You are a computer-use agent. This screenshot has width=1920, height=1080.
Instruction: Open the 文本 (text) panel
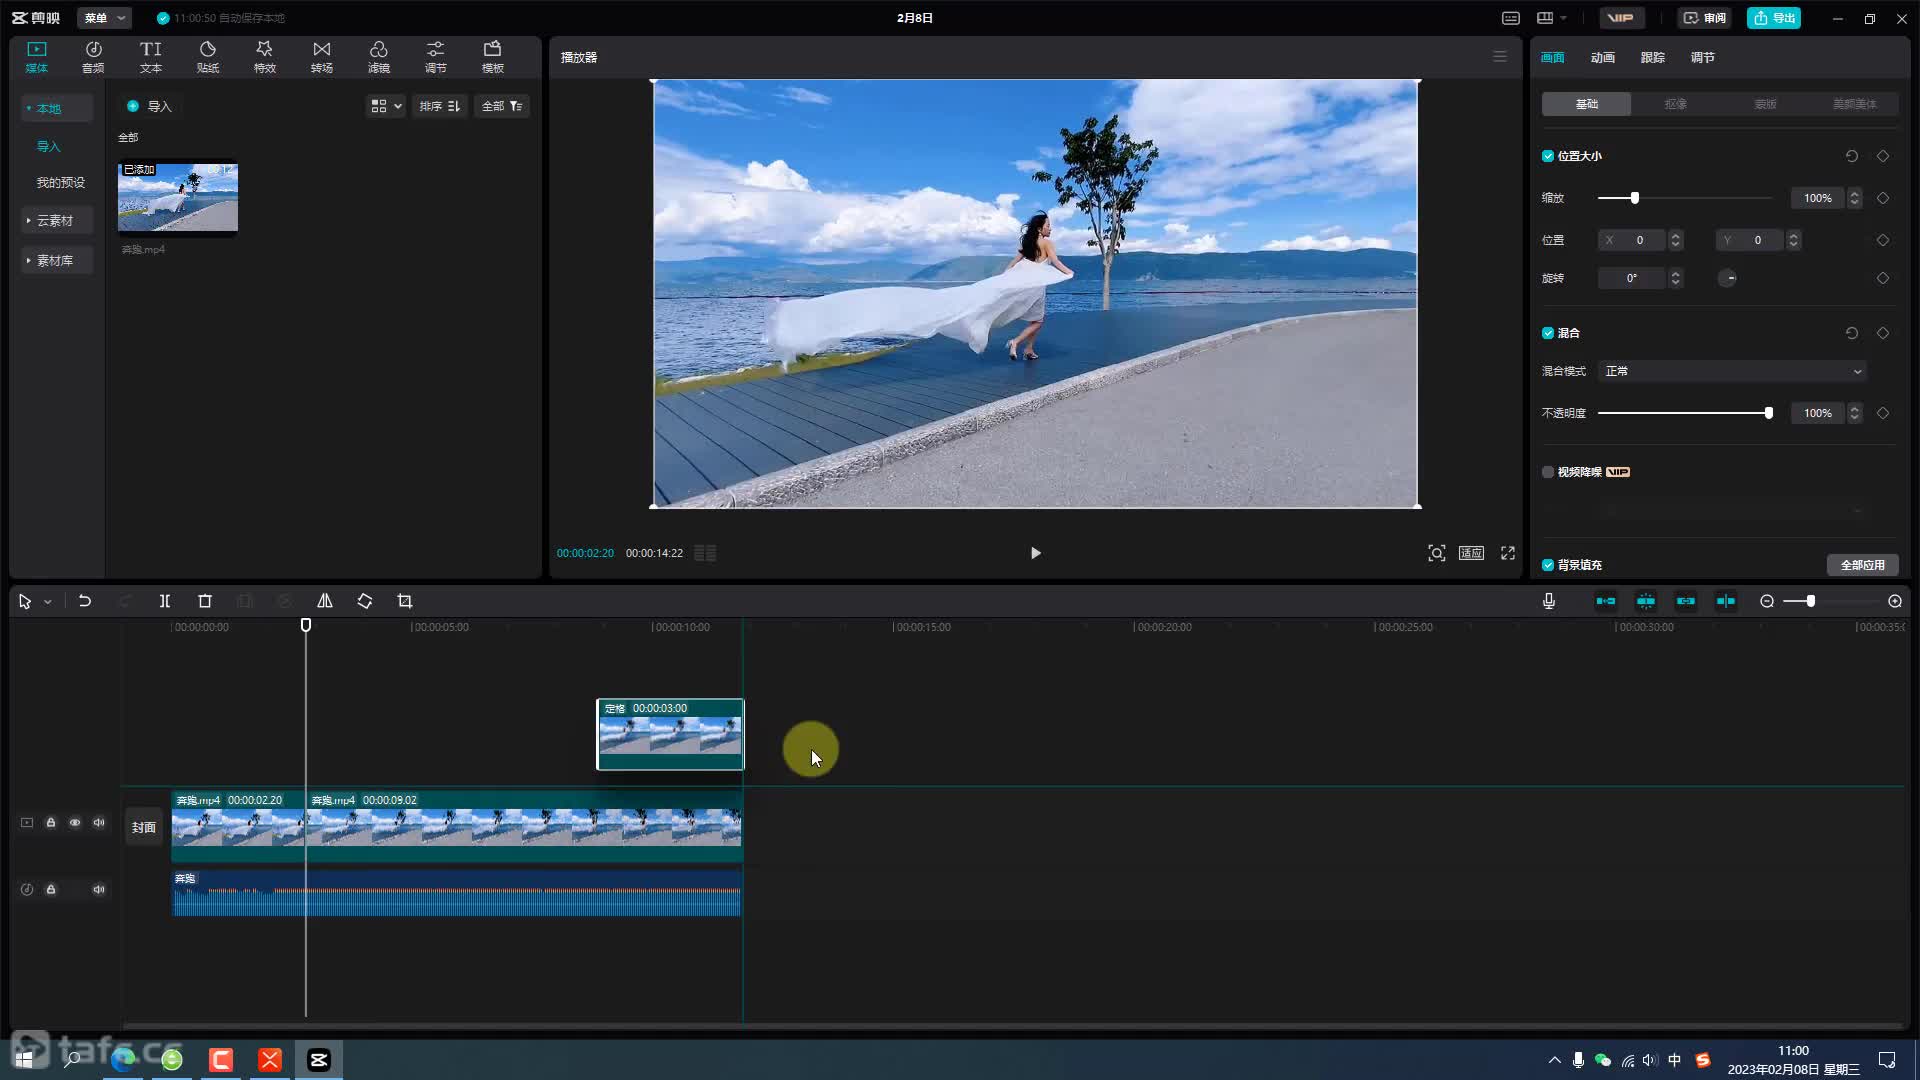[x=150, y=57]
